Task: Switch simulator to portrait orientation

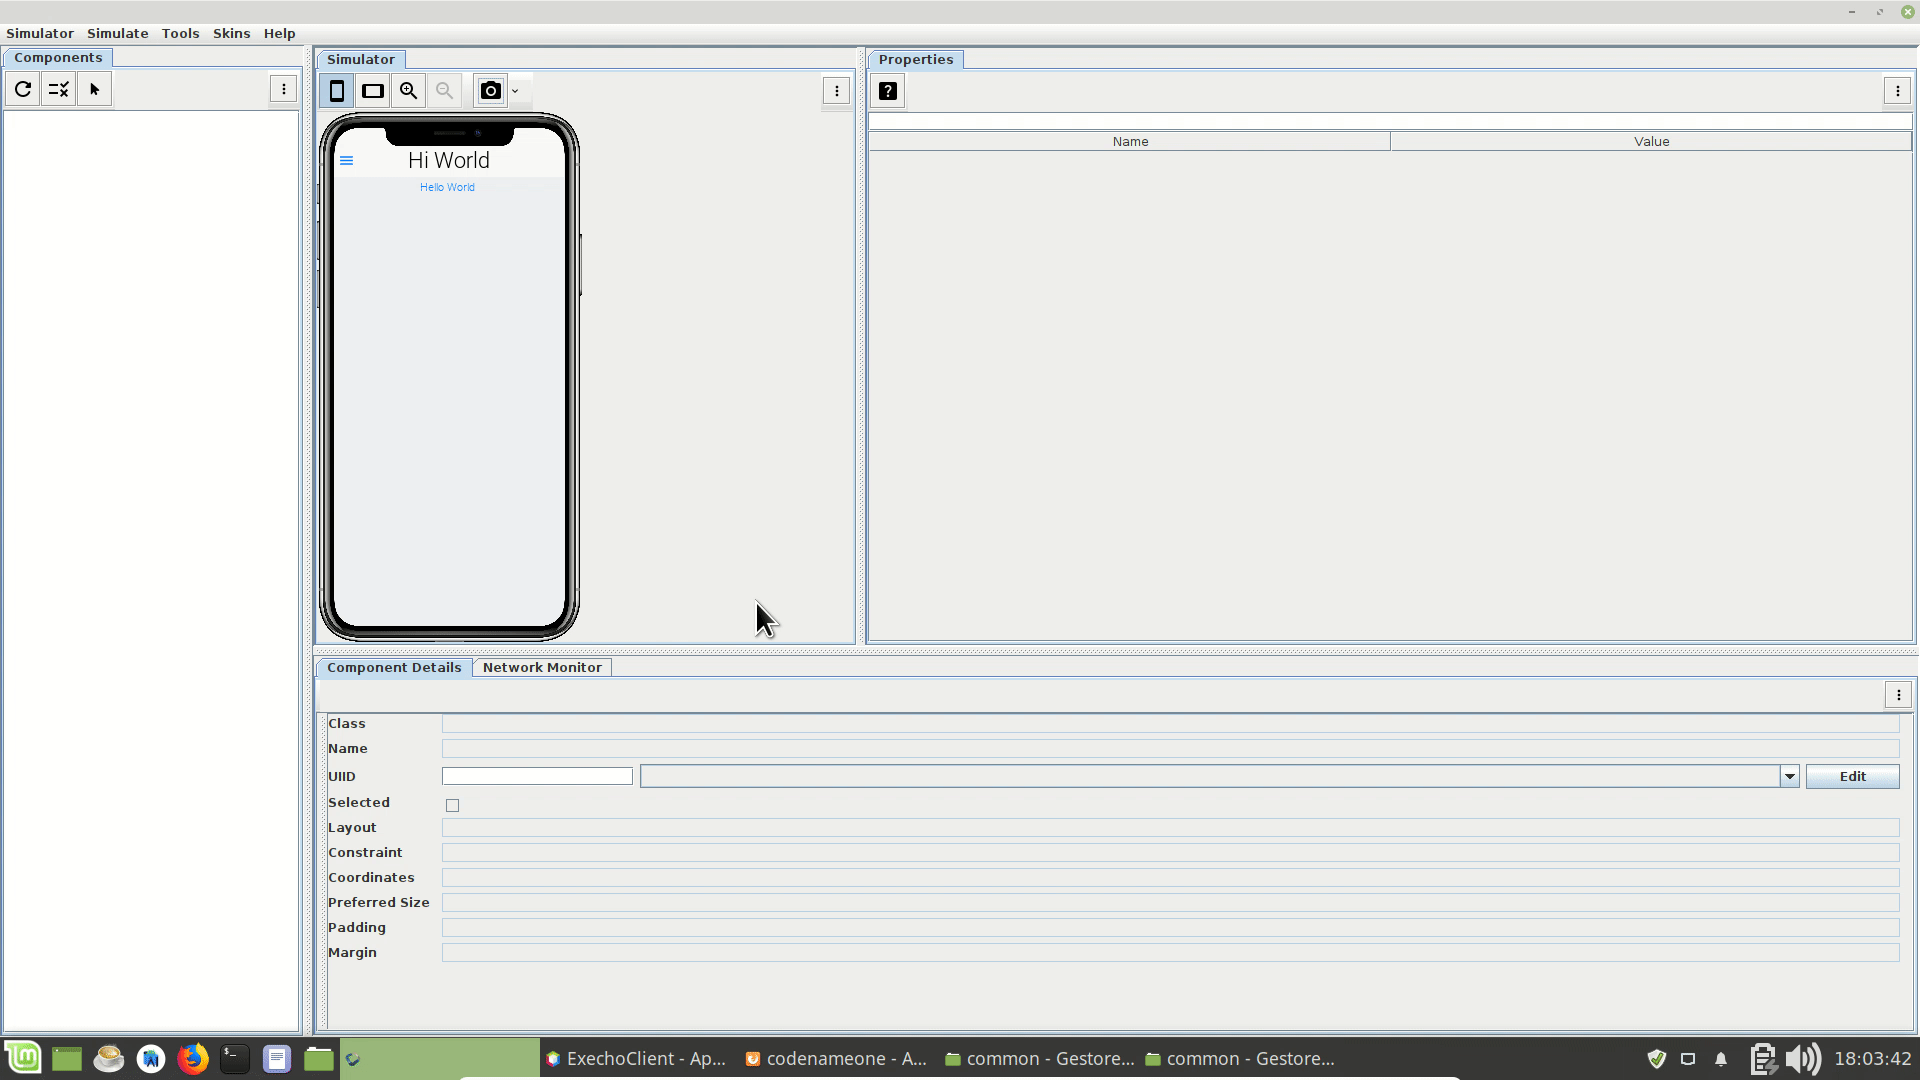Action: click(337, 90)
